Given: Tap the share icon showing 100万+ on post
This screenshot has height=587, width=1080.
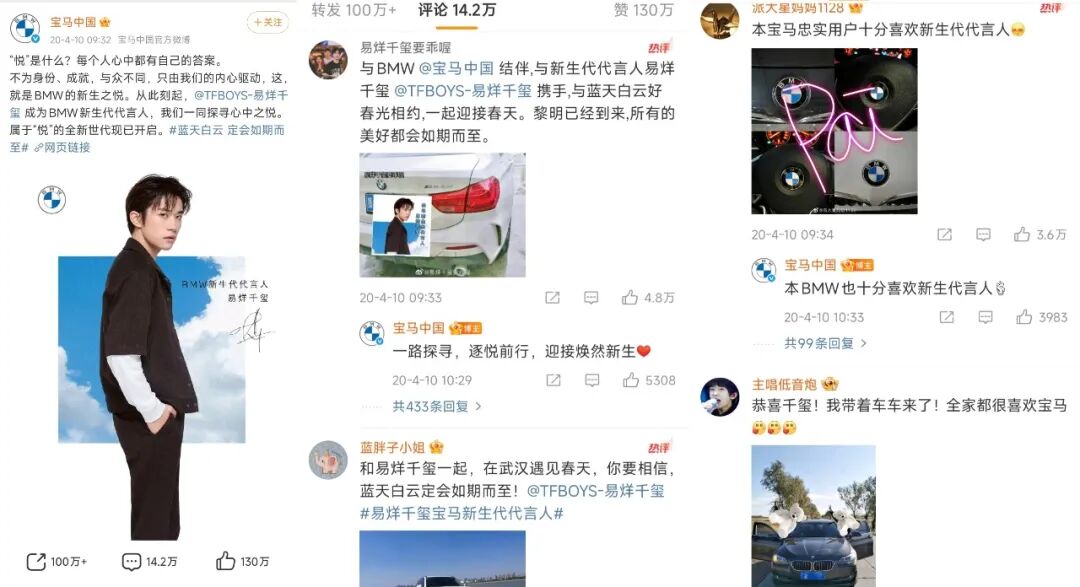Looking at the screenshot, I should 37,562.
